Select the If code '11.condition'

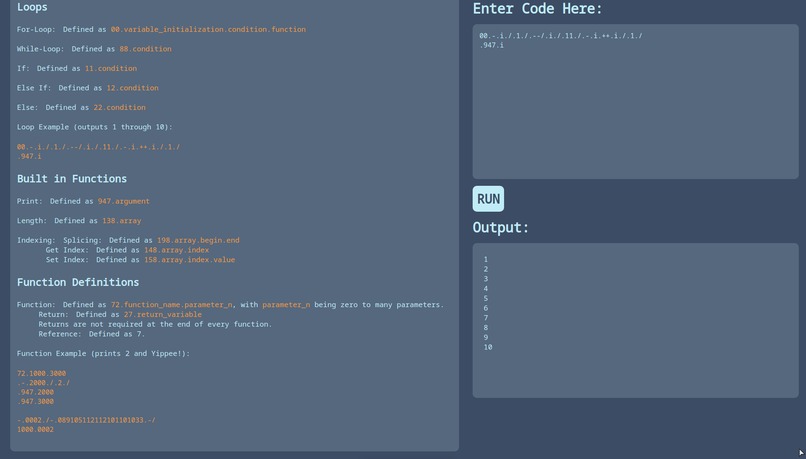coord(111,68)
